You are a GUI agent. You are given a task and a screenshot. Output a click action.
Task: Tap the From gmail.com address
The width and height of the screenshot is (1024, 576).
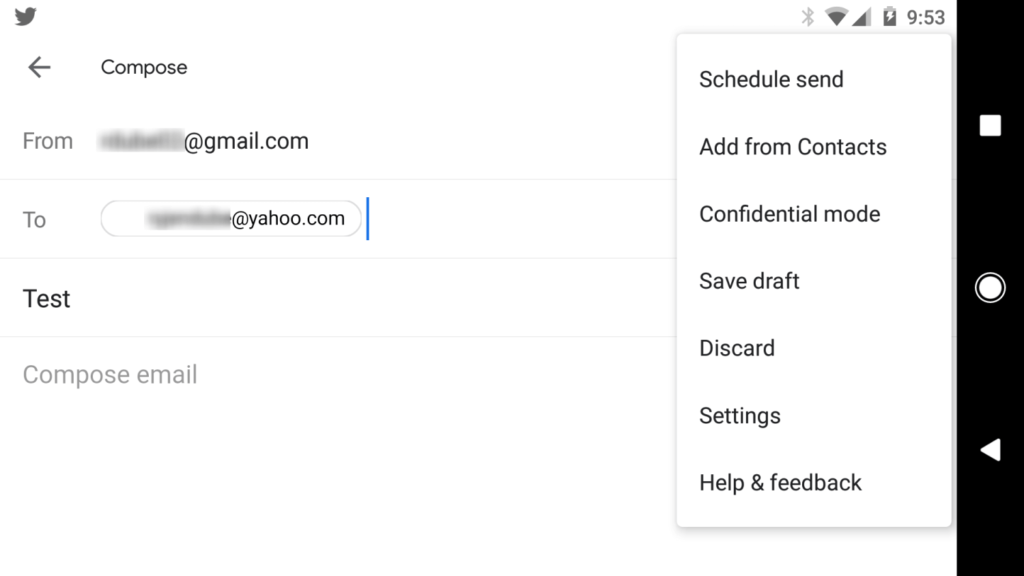[204, 141]
